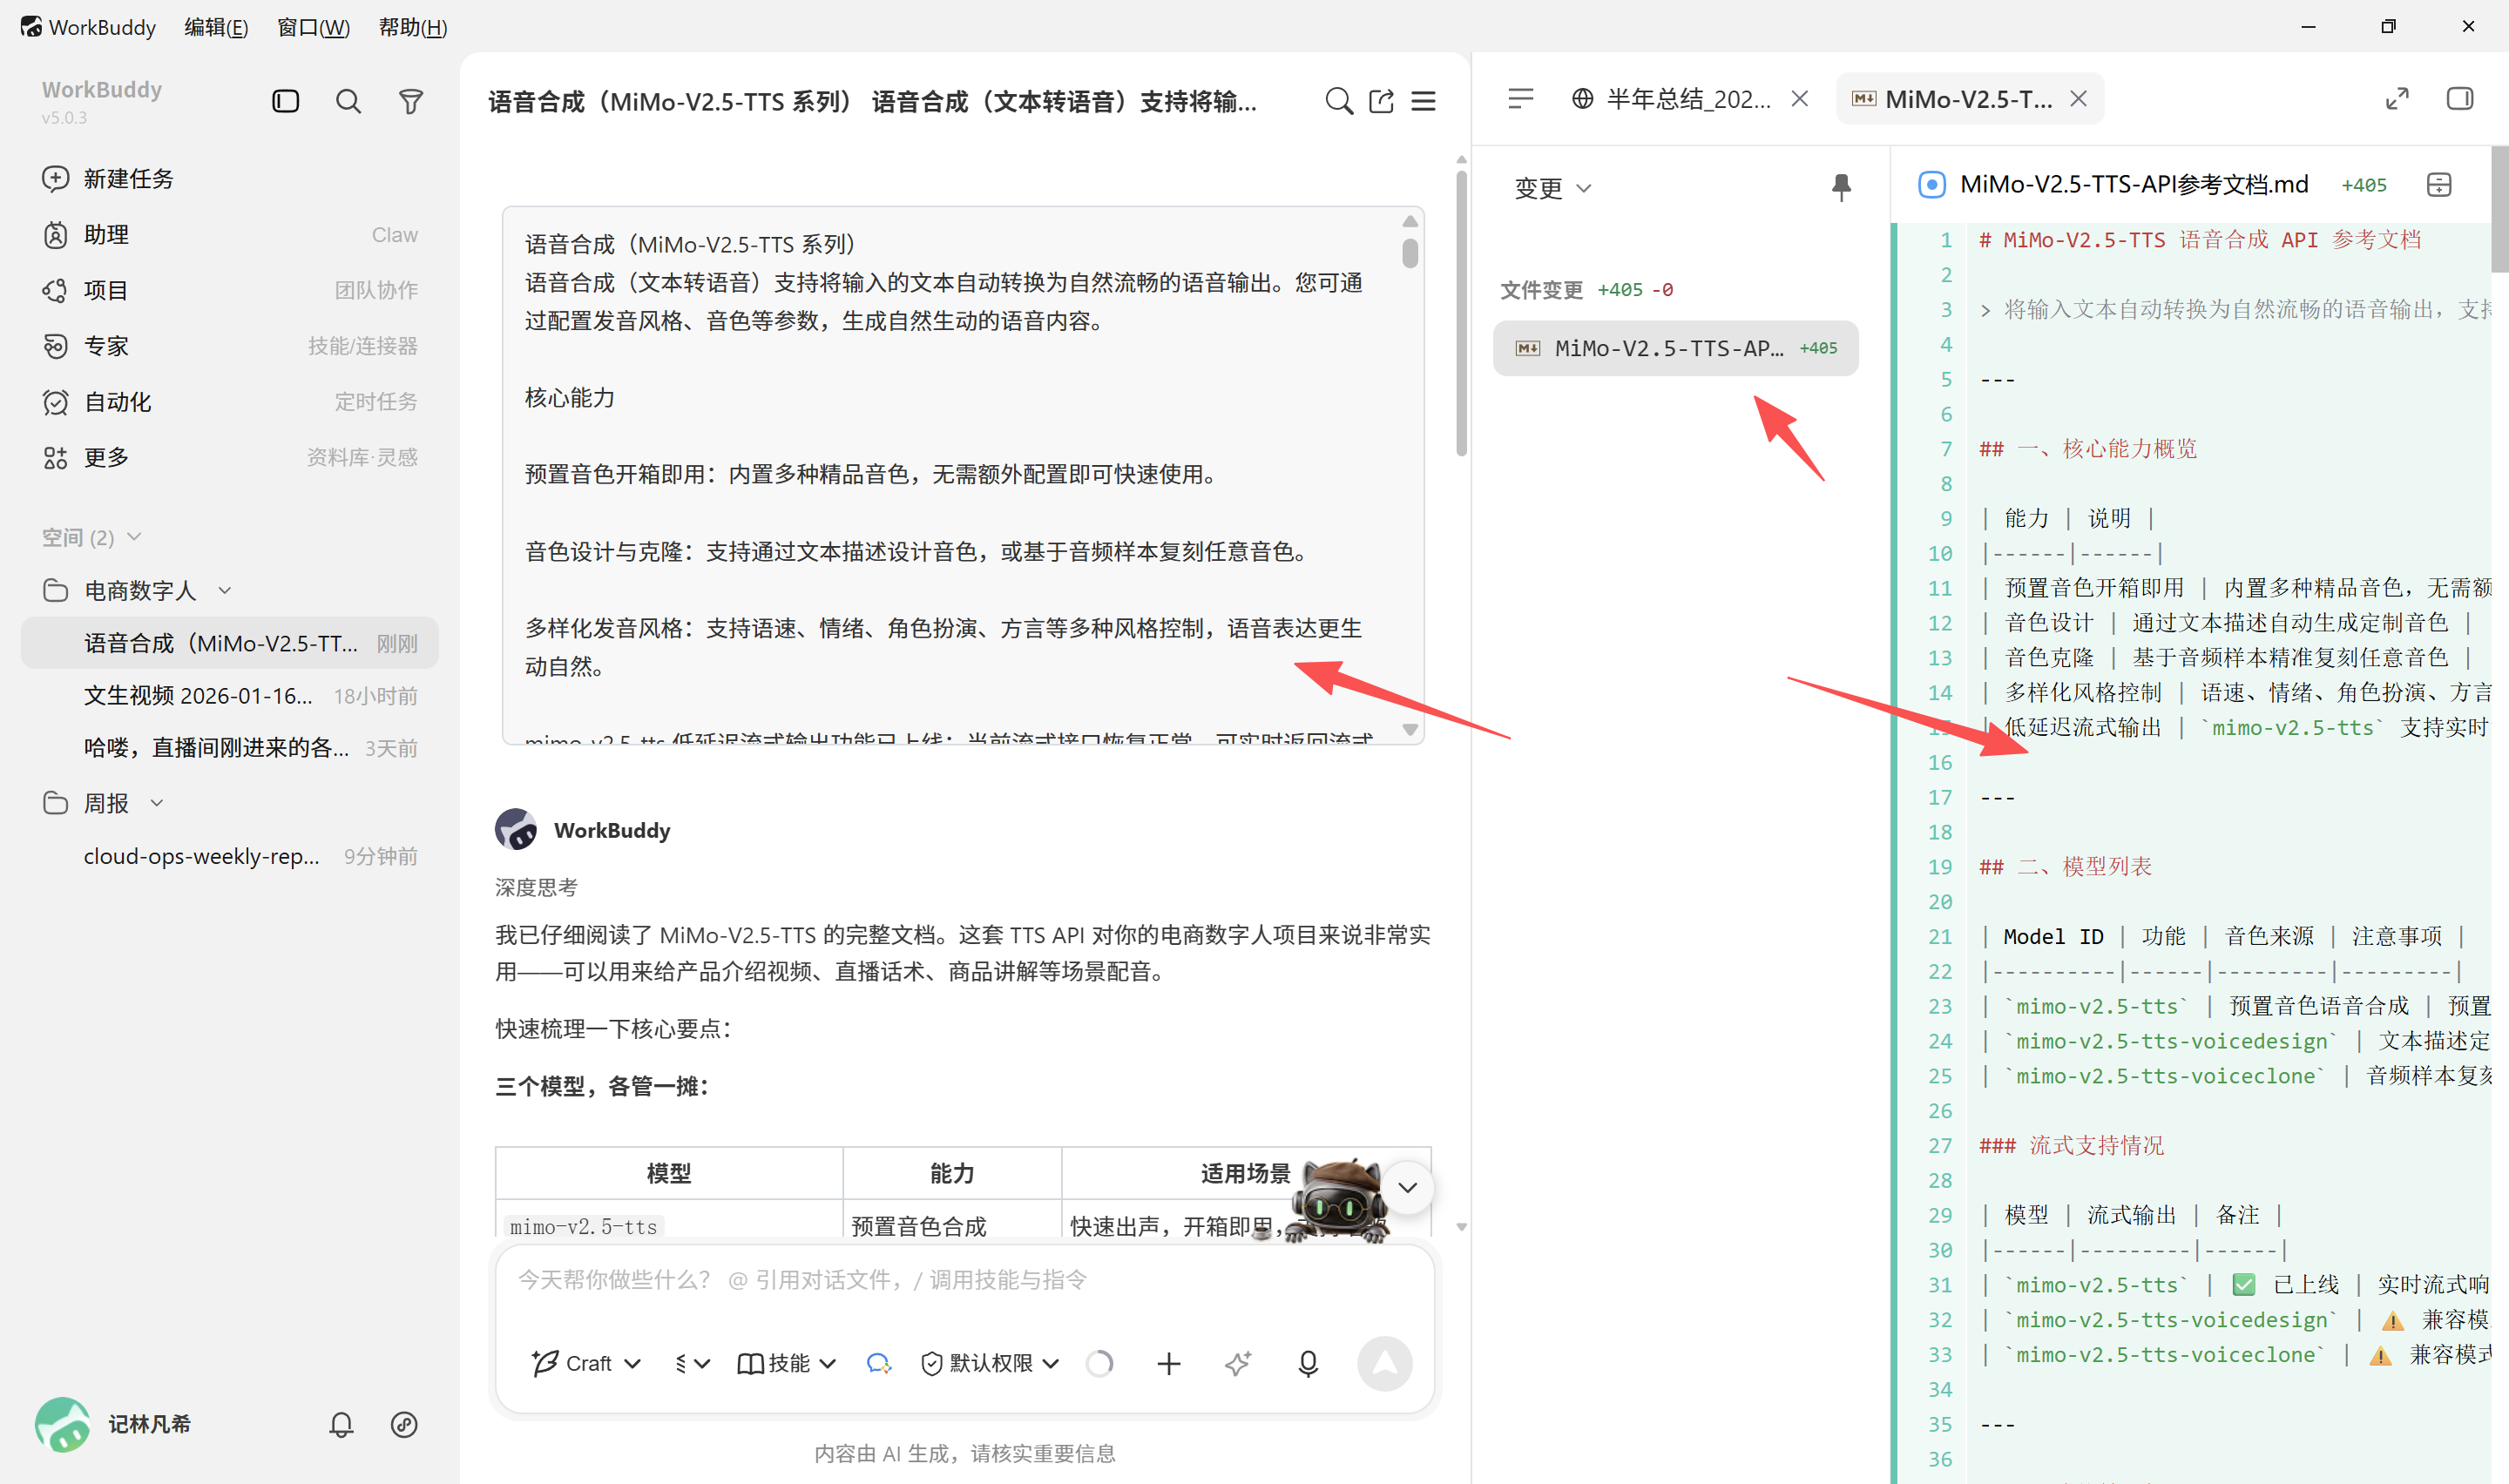
Task: Open 专家 skills and connectors
Action: (x=230, y=346)
